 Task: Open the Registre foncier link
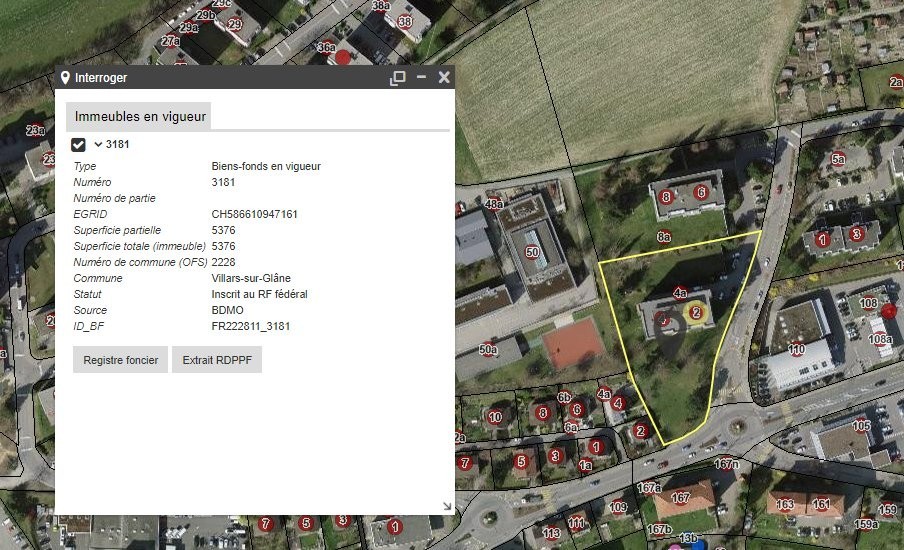click(120, 360)
